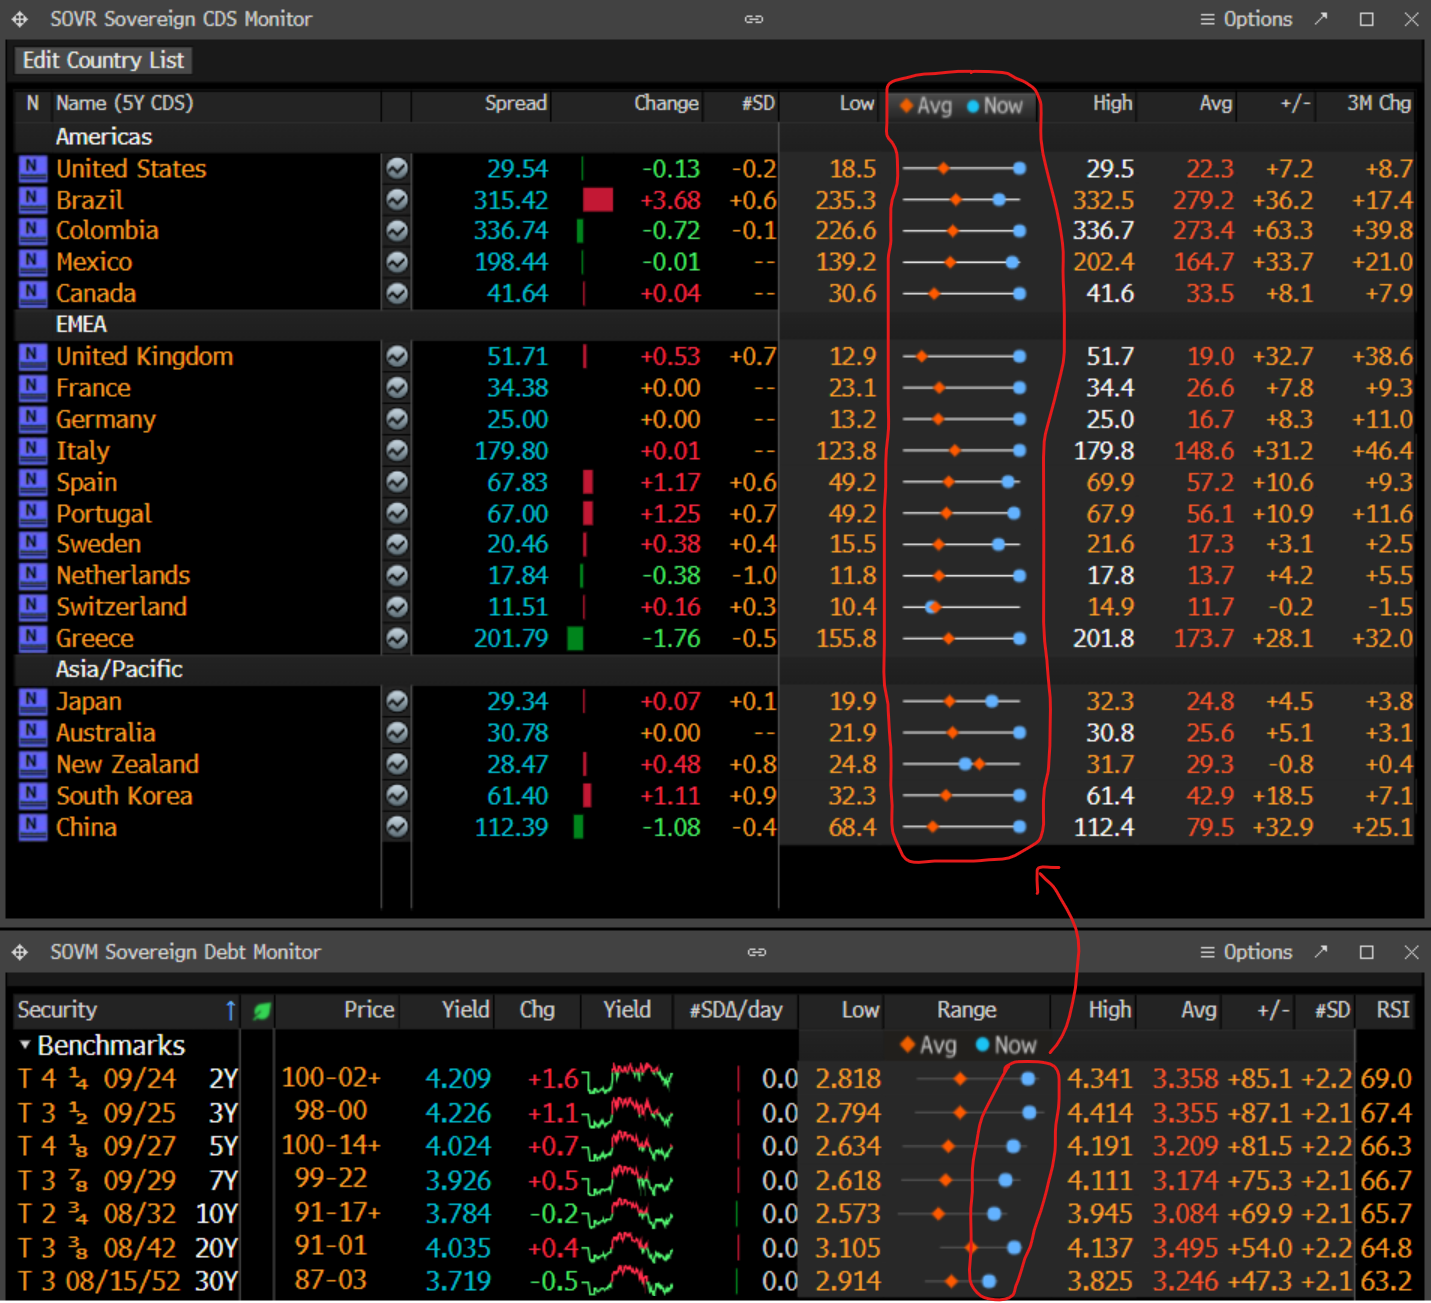
Task: Open Spain CDS link
Action: coord(87,482)
